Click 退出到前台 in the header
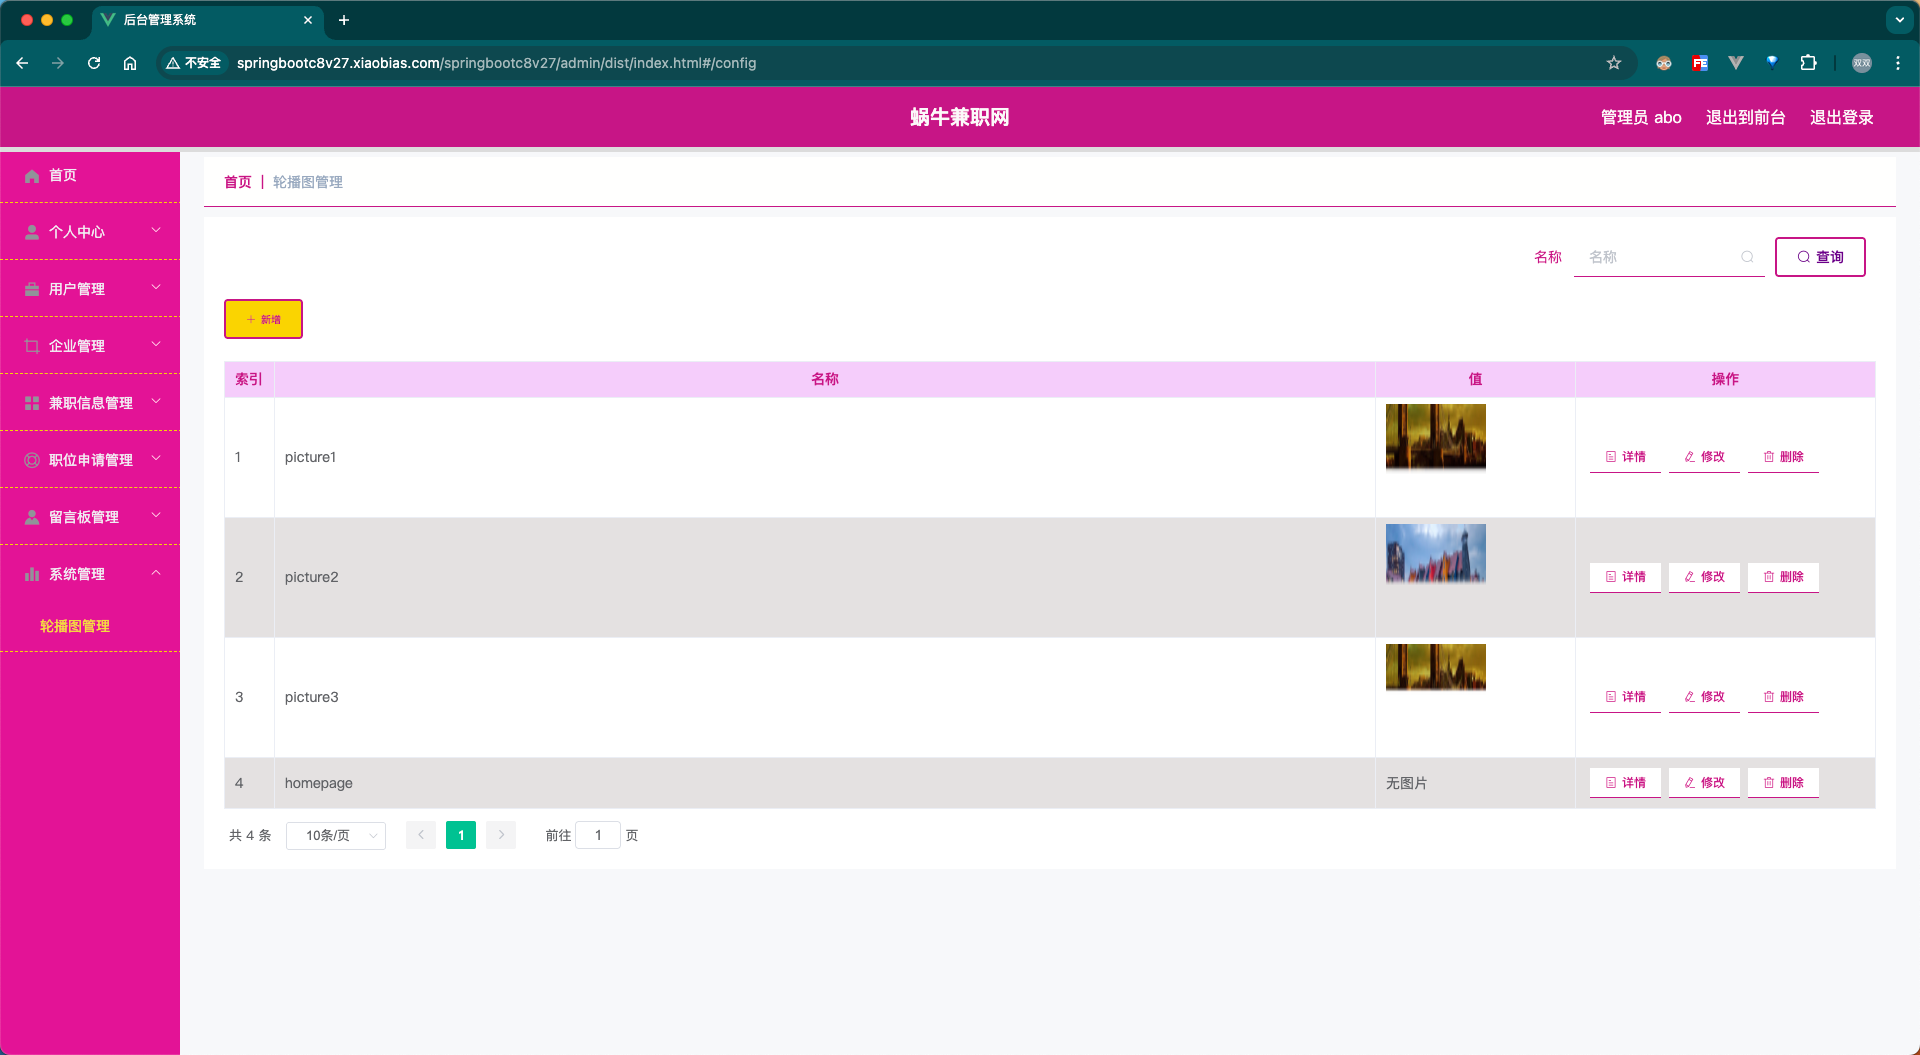The height and width of the screenshot is (1055, 1920). [x=1746, y=118]
